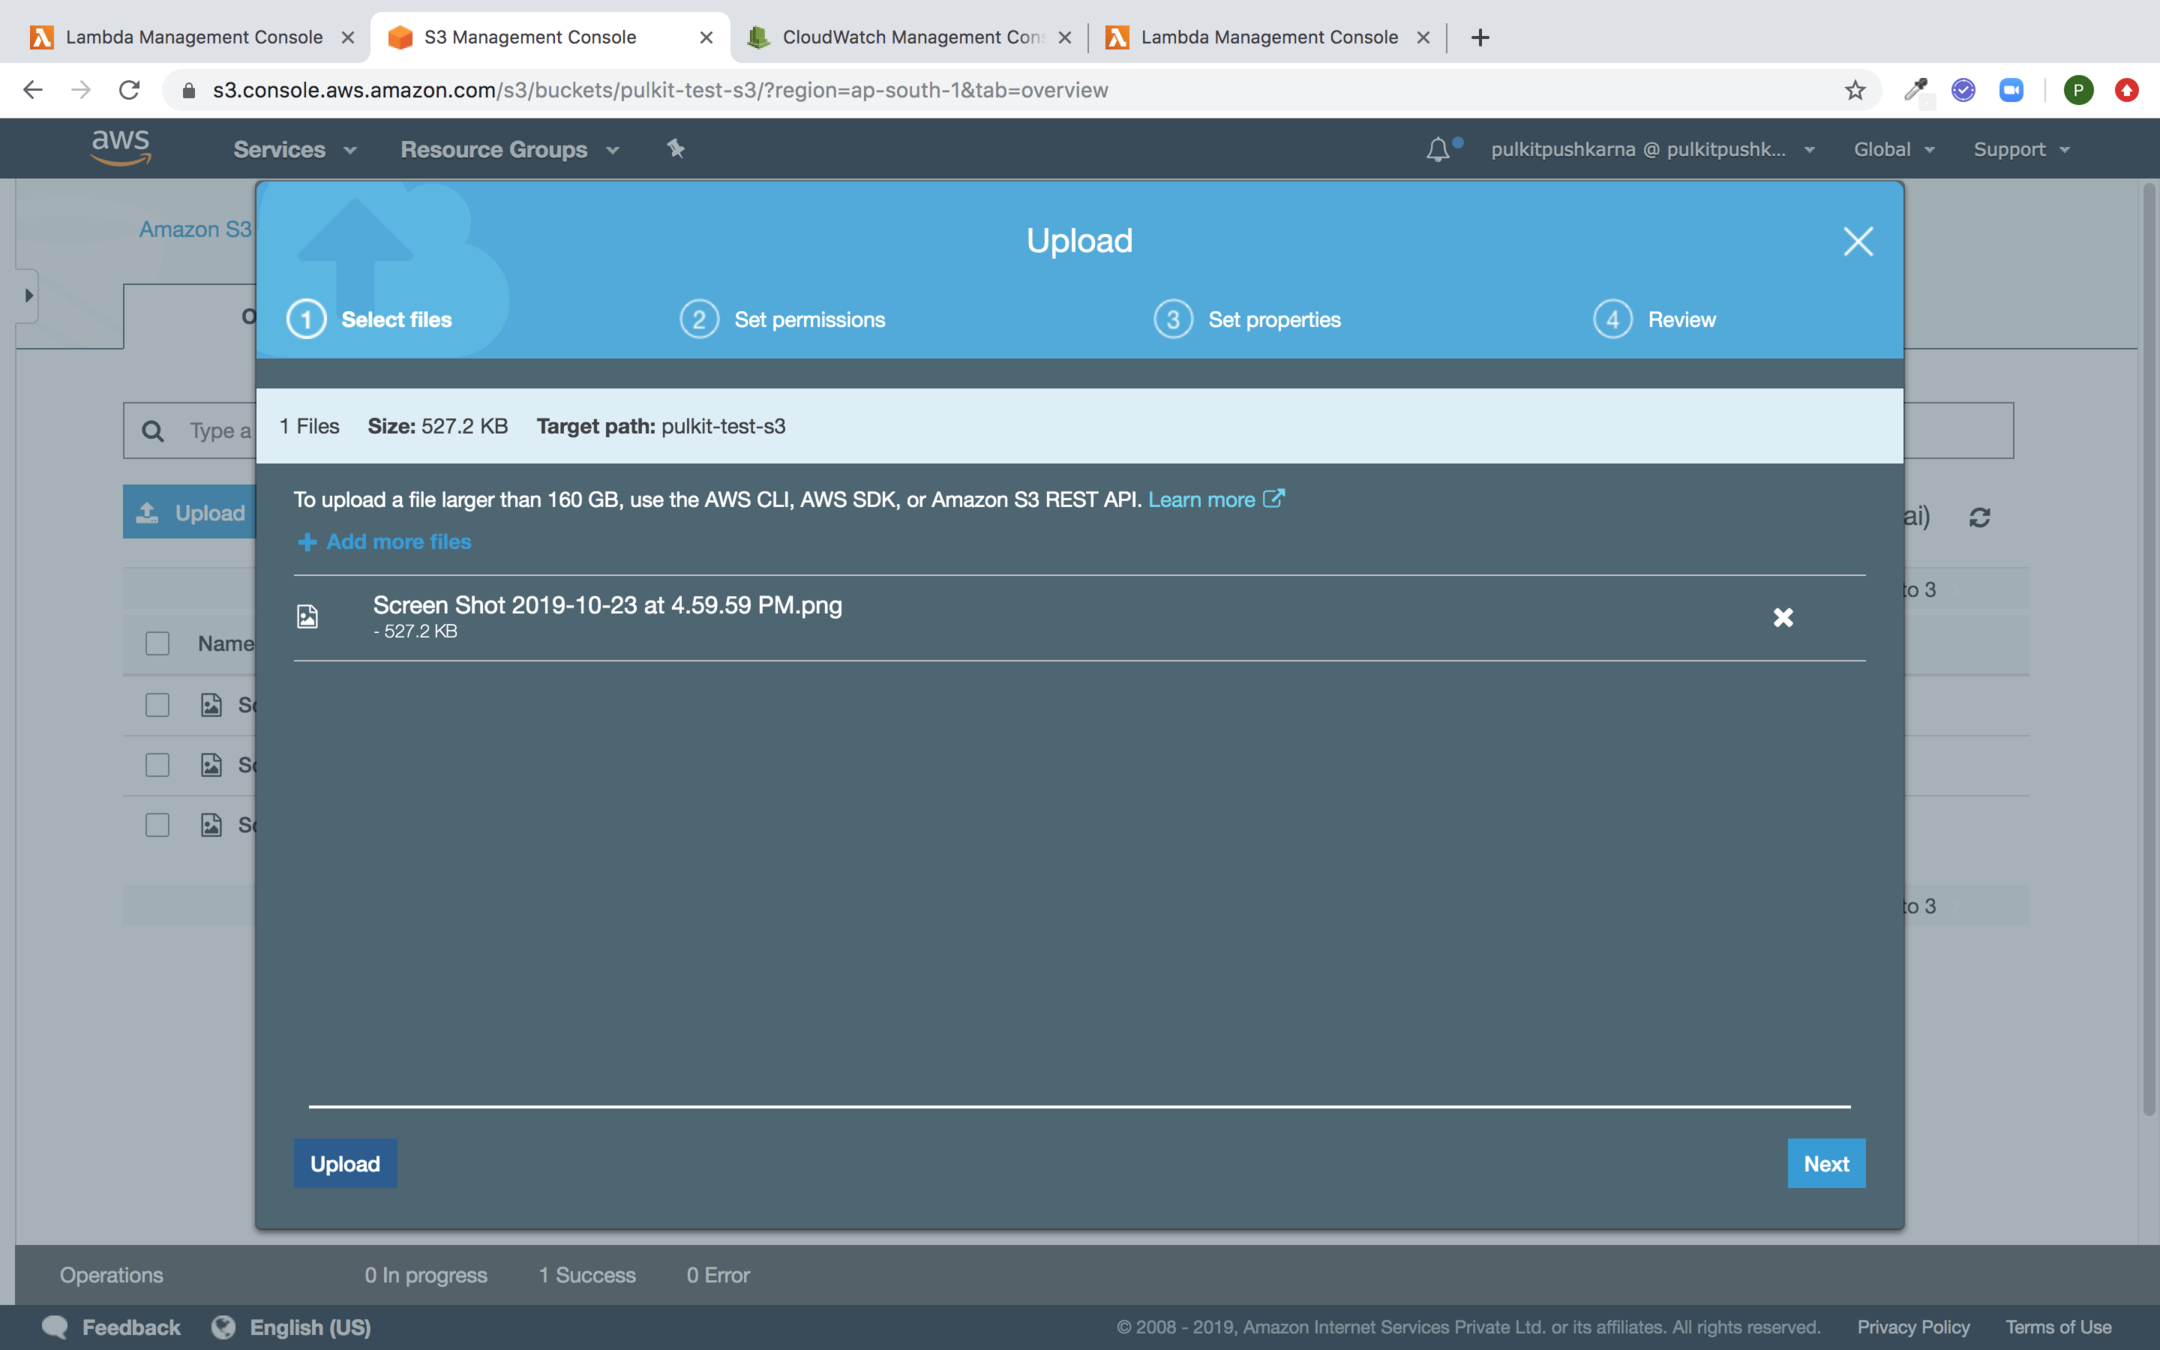Screen dimensions: 2160x1350
Task: Click the AWS logo home icon
Action: tap(121, 147)
